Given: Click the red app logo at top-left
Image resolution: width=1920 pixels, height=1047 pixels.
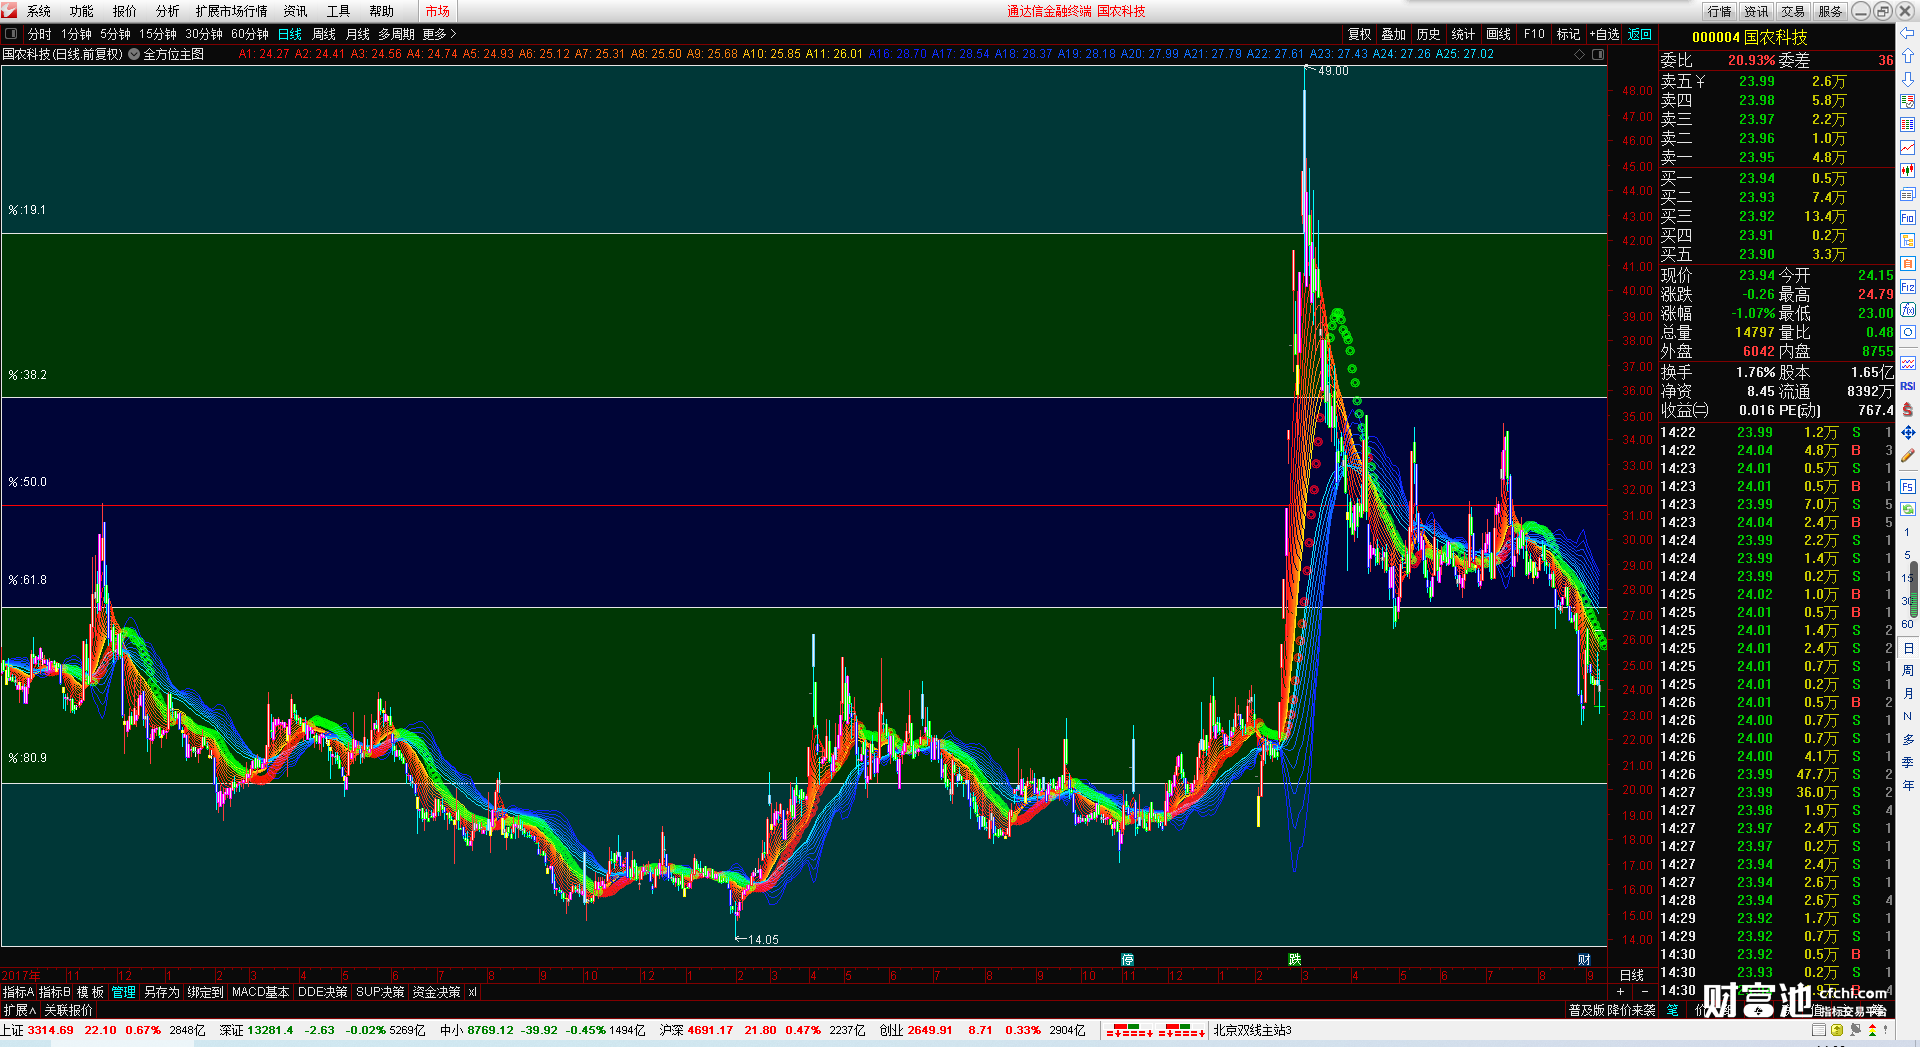Looking at the screenshot, I should 9,11.
